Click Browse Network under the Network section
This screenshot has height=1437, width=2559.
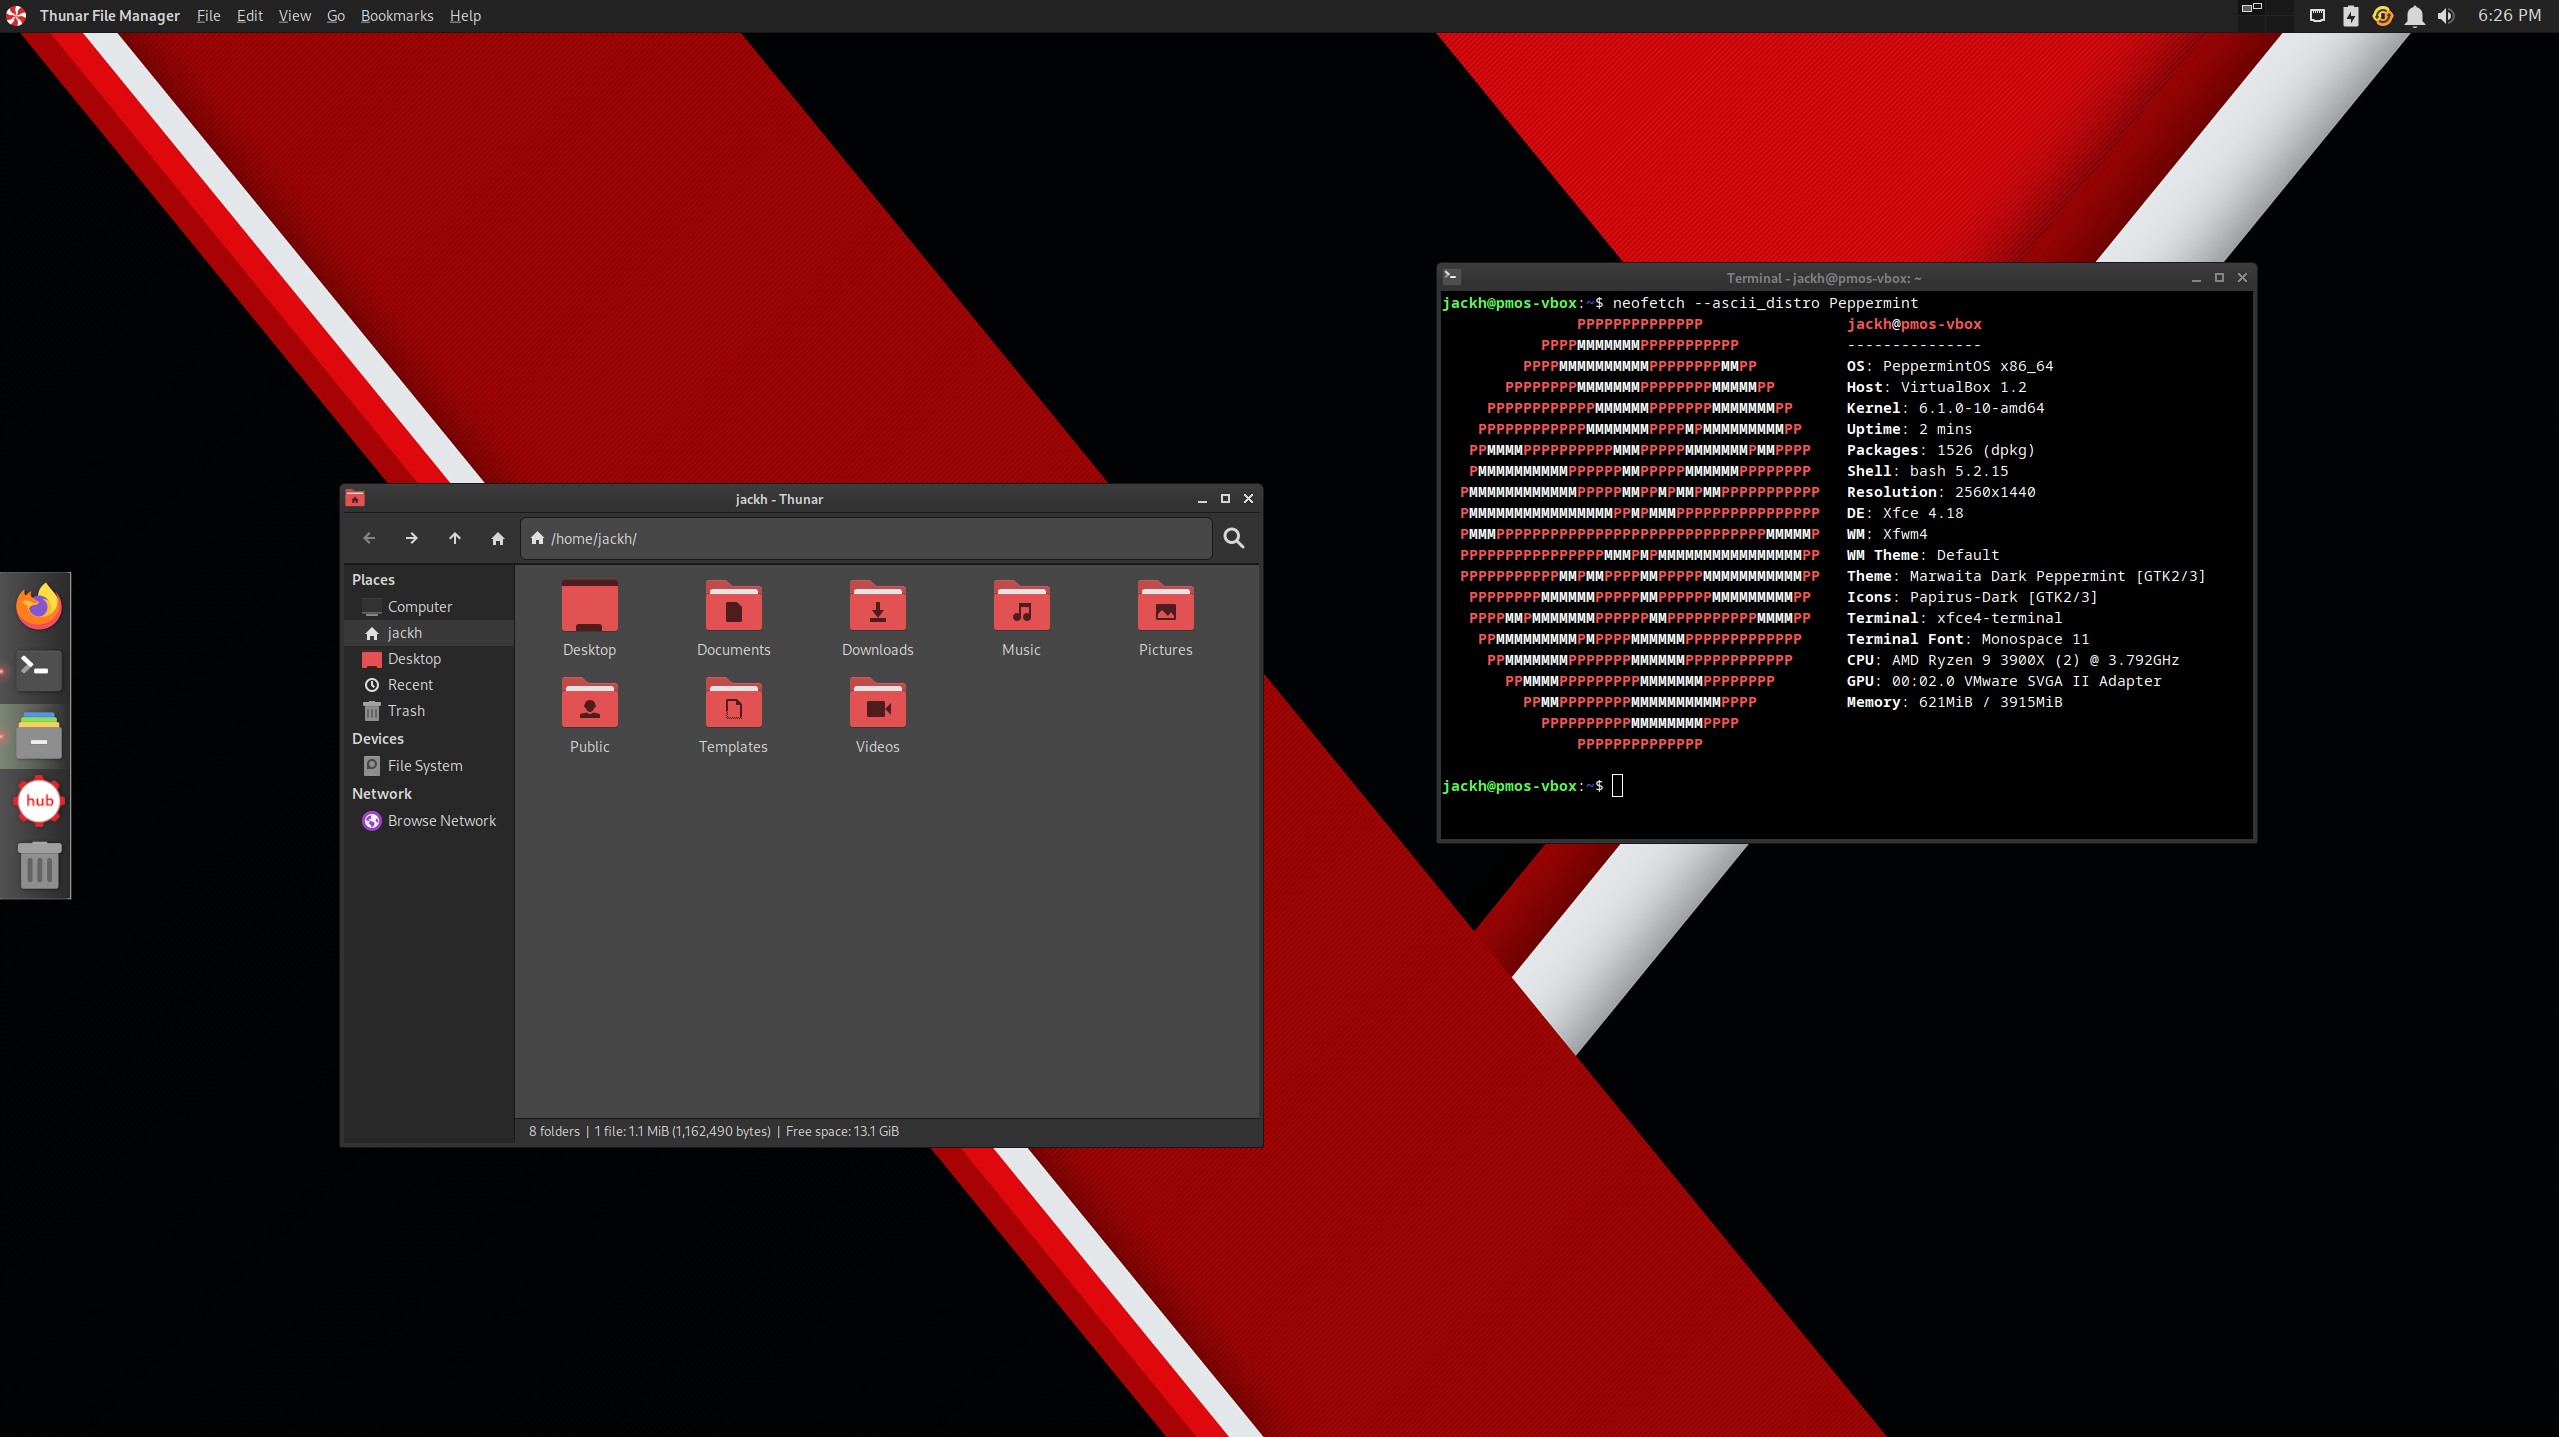[x=442, y=820]
